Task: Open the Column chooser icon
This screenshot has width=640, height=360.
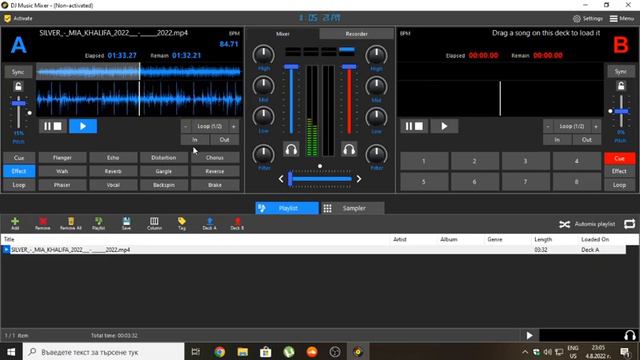Action: point(154,223)
